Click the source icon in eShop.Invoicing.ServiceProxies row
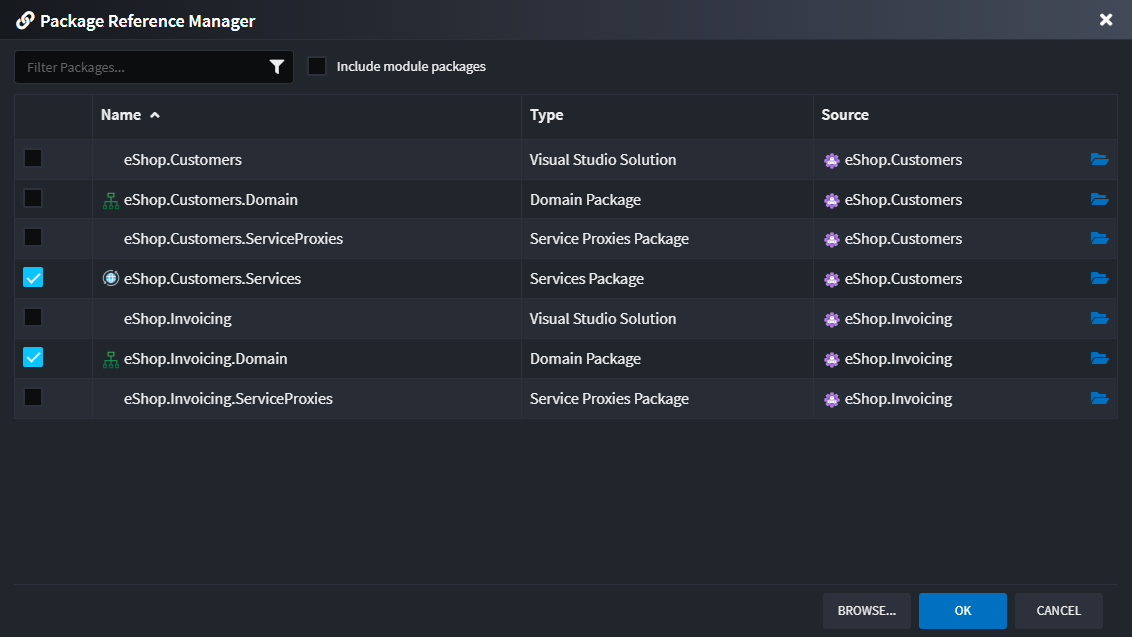This screenshot has width=1132, height=637. tap(832, 399)
